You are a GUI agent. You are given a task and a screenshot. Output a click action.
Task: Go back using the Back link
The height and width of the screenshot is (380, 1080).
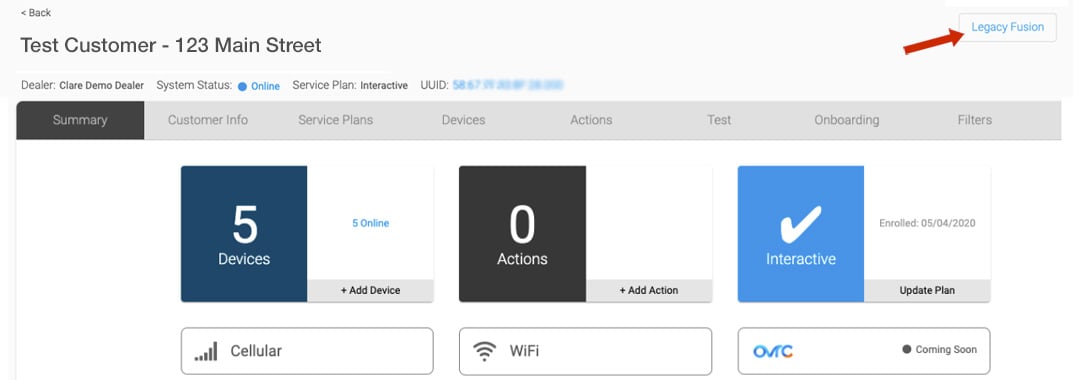pos(36,13)
